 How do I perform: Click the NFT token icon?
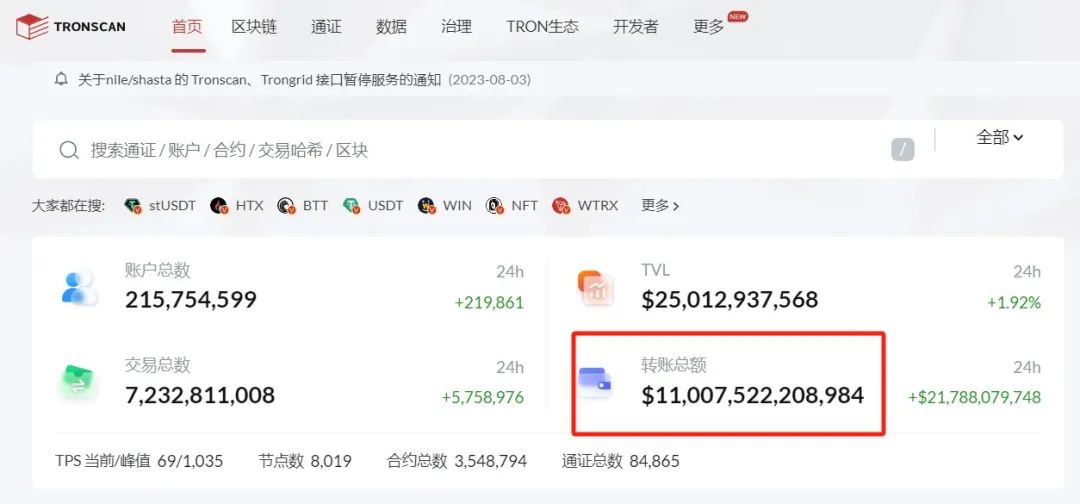495,205
